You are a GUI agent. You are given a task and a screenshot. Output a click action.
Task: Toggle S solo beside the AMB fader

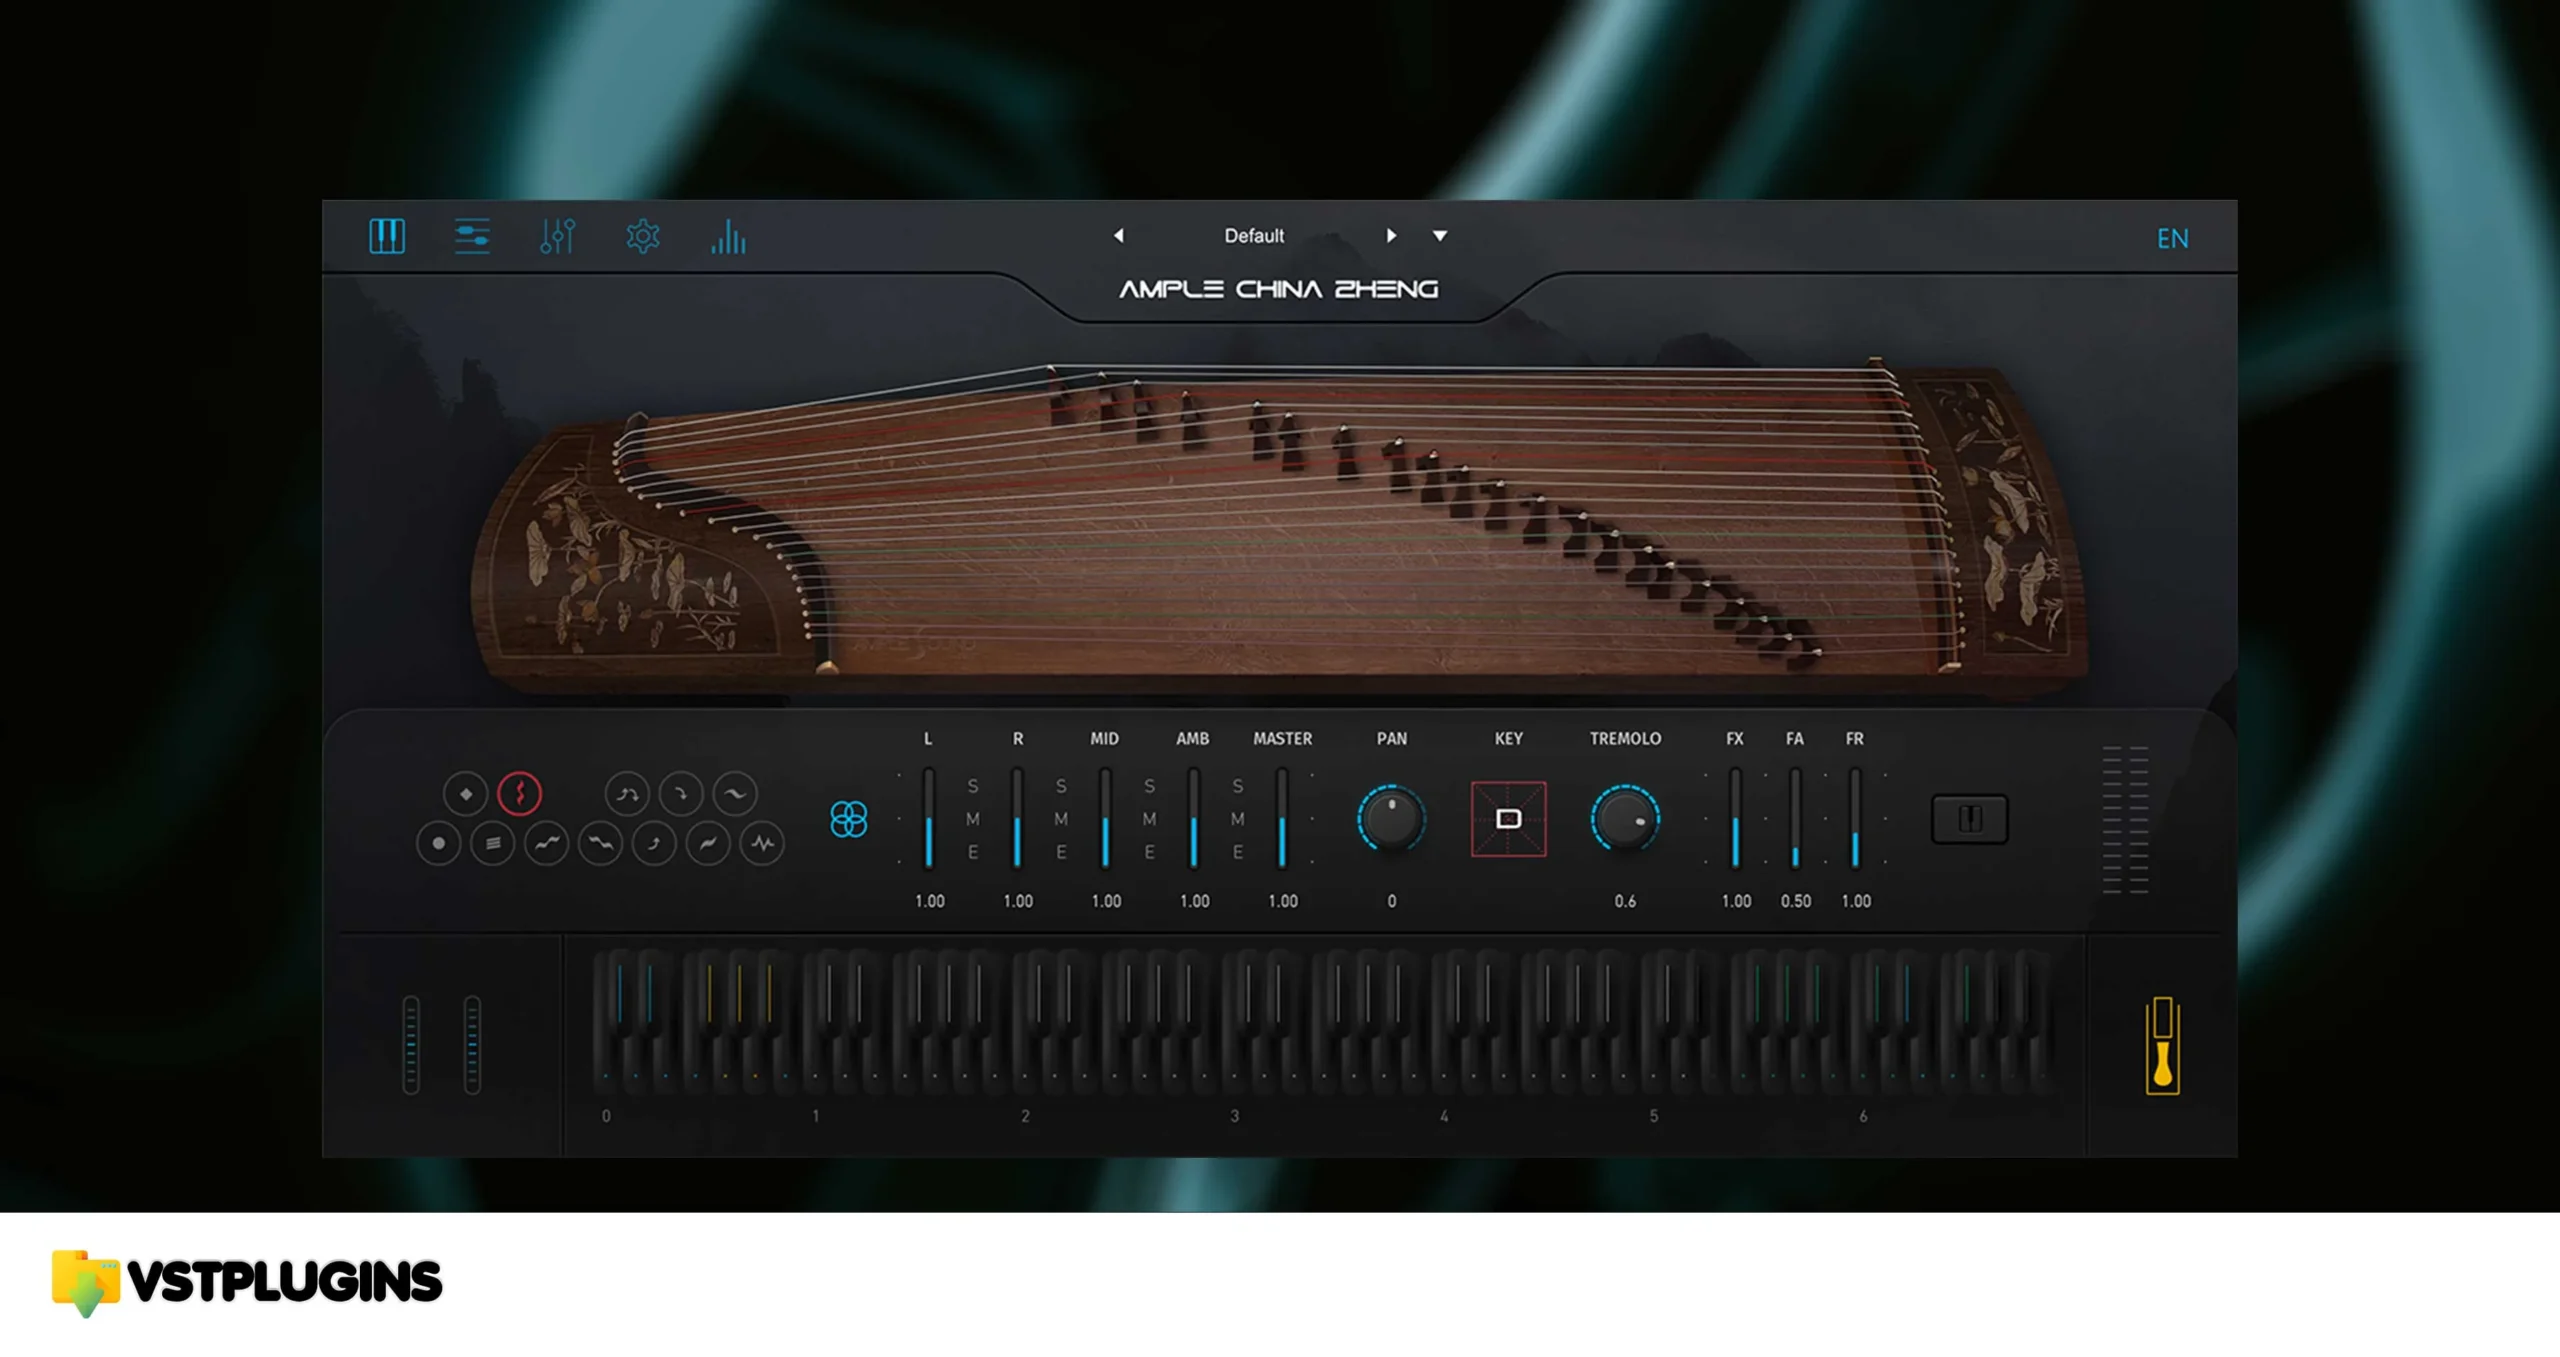(1238, 787)
